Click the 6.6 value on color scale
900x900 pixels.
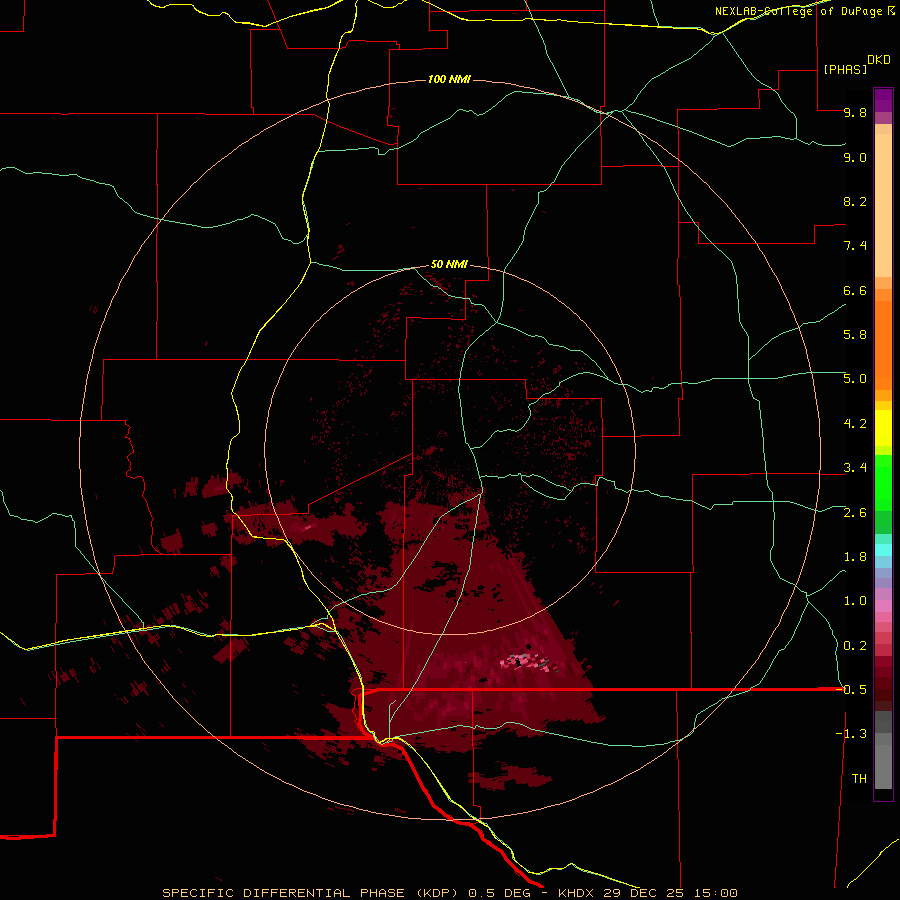pos(855,290)
